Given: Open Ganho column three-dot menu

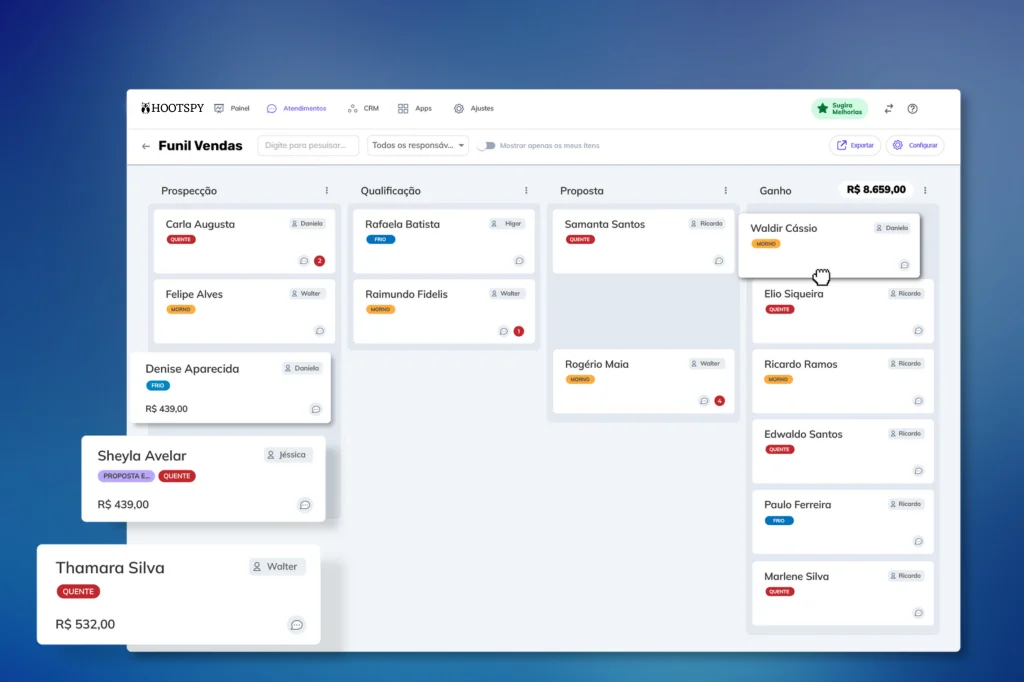Looking at the screenshot, I should tap(925, 190).
